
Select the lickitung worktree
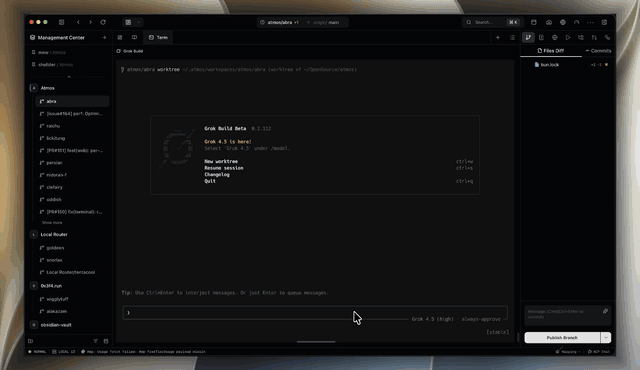pyautogui.click(x=72, y=138)
